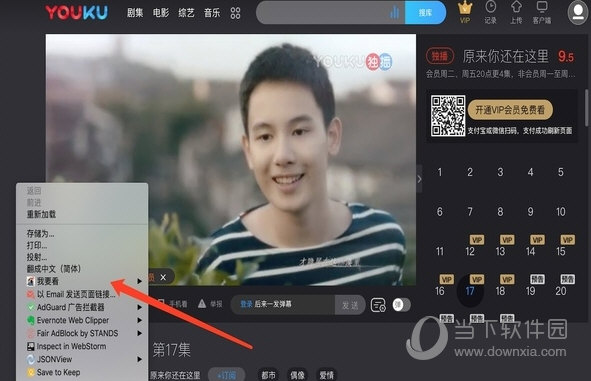Click the Inspect in WebStorm icon
Viewport: 591px width, 381px height.
[x=31, y=346]
